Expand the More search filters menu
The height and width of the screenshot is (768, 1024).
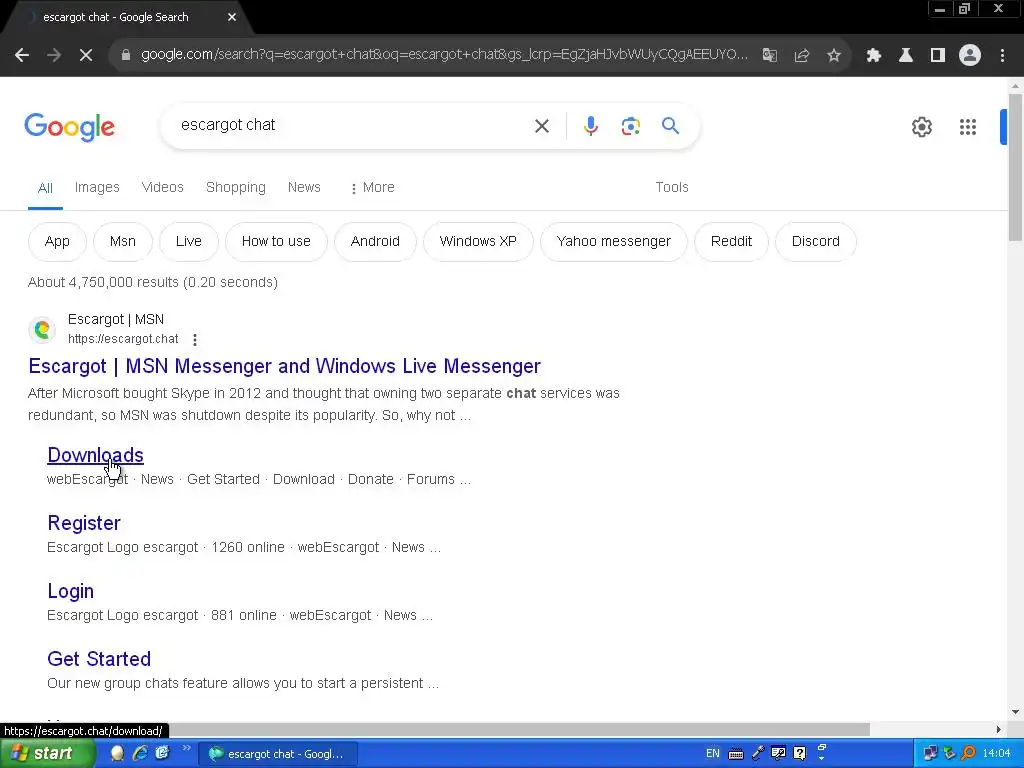pyautogui.click(x=372, y=187)
